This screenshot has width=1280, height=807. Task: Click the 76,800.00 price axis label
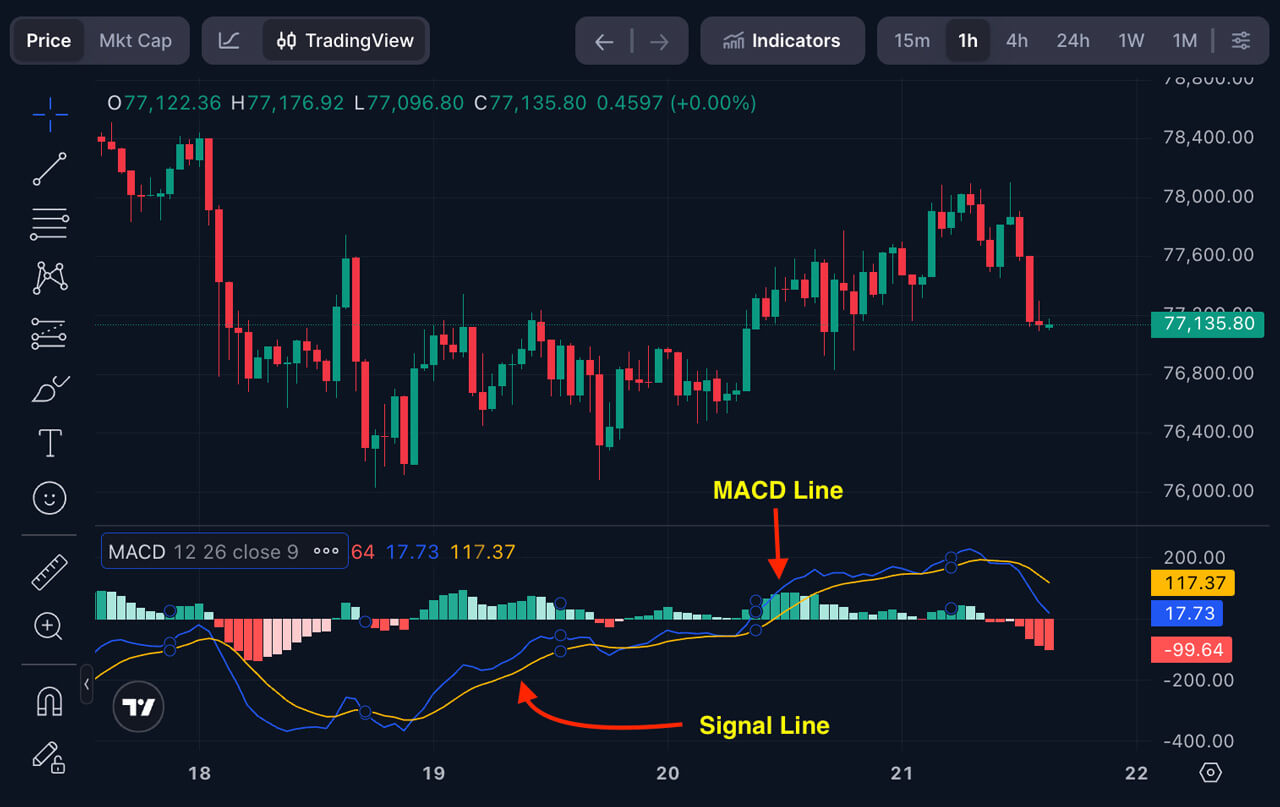(1208, 373)
